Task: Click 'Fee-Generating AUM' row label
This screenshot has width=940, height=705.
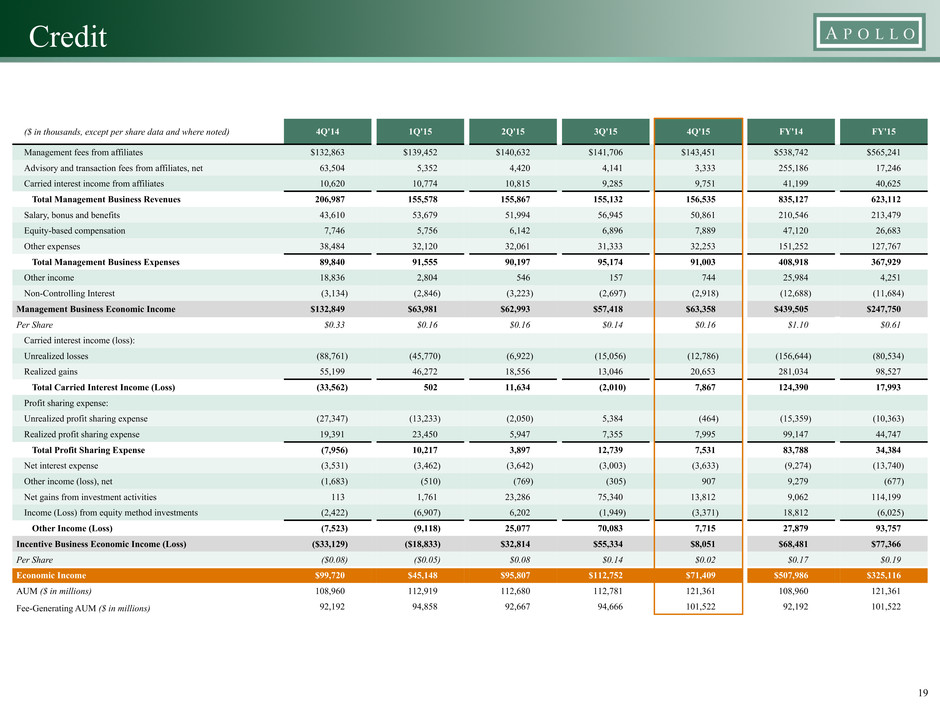Action: coord(83,608)
